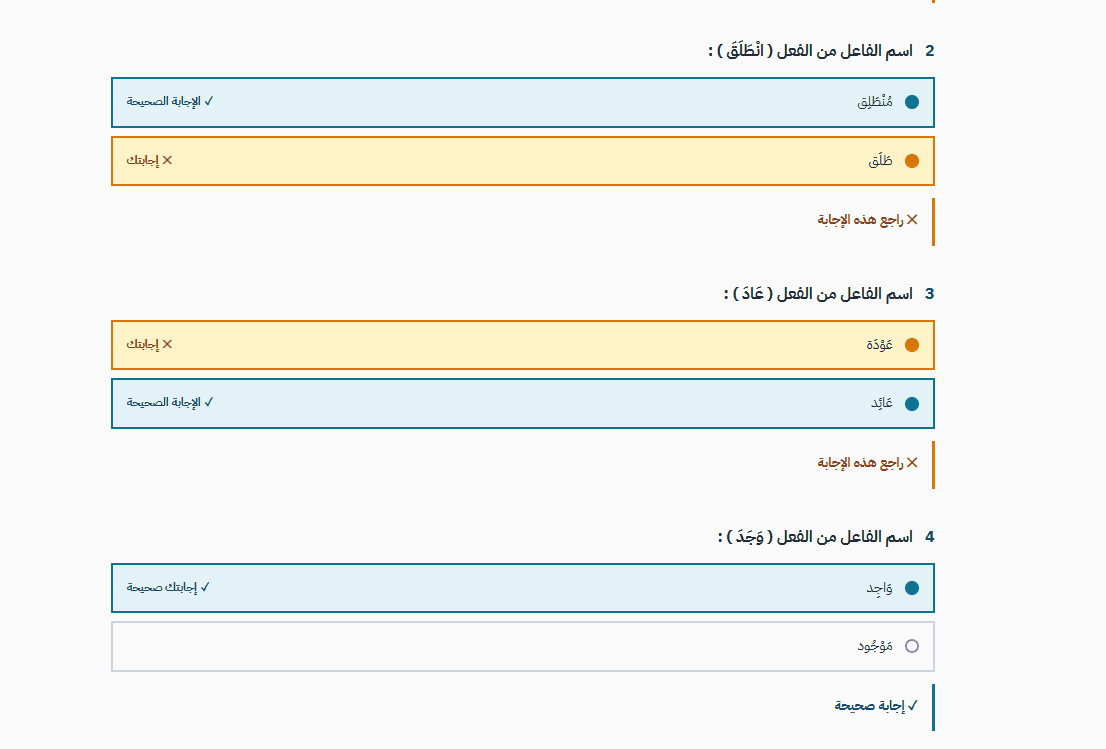The width and height of the screenshot is (1106, 749).
Task: Click the راجع هذه الإجابة text under question 3
Action: (861, 463)
